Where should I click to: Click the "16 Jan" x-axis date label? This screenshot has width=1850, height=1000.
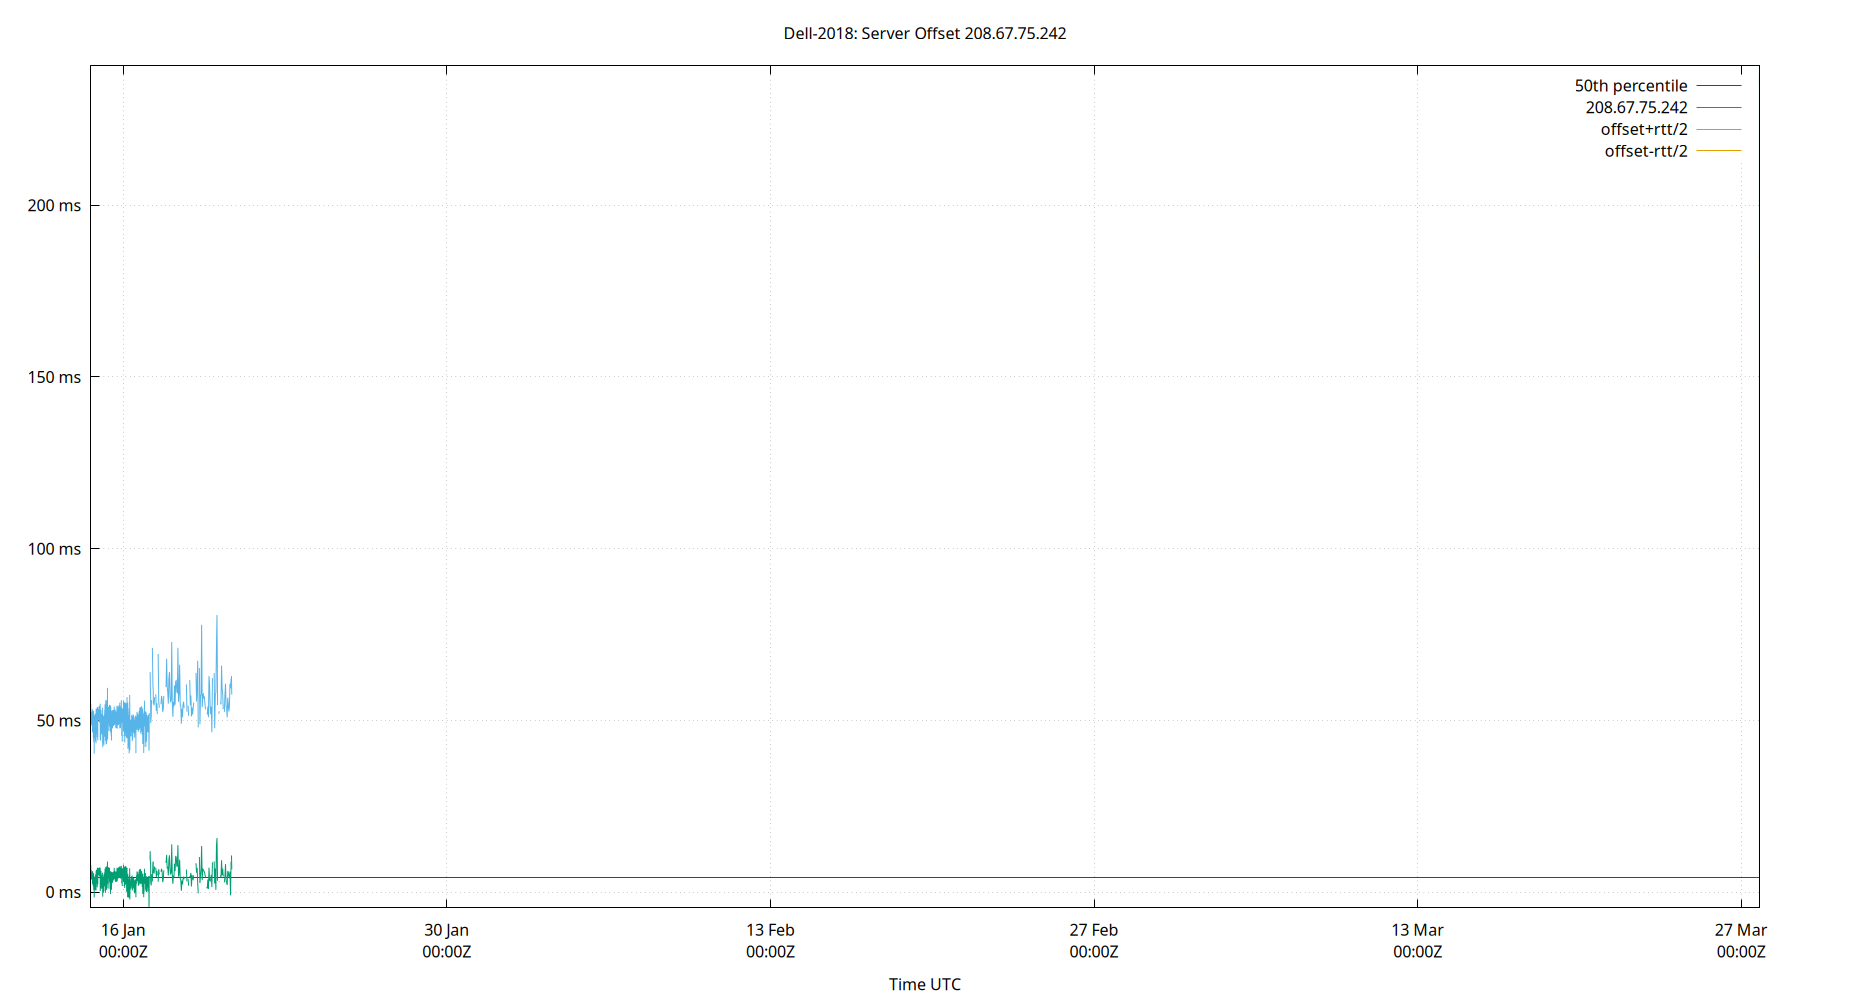click(x=123, y=930)
